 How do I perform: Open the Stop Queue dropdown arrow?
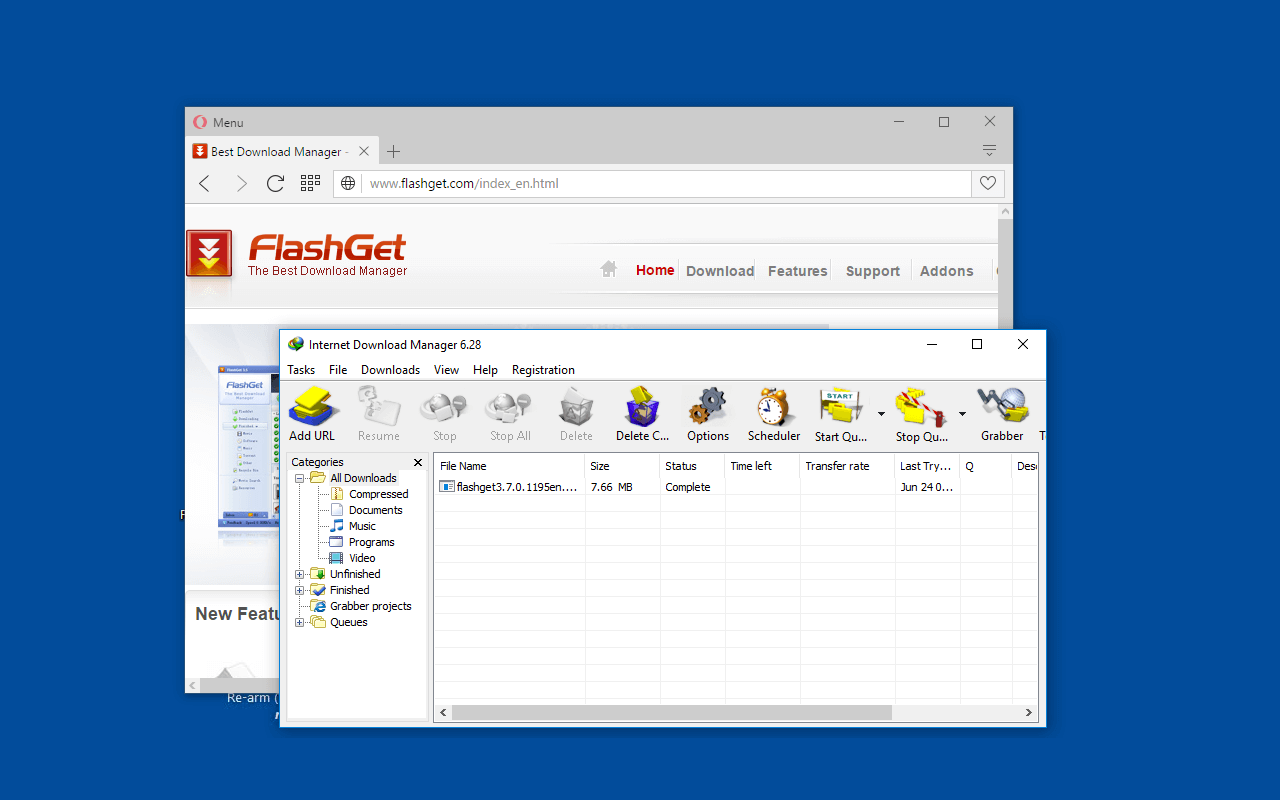point(962,414)
